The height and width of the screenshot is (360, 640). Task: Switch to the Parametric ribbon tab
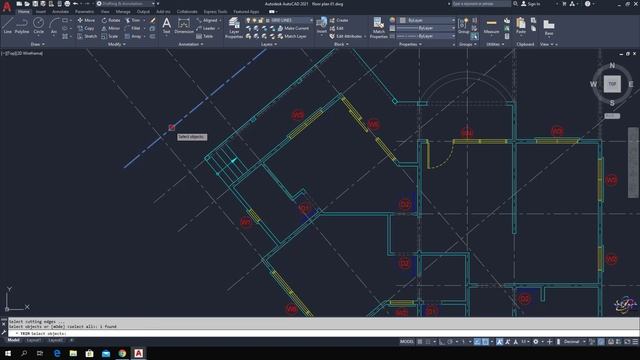[84, 12]
